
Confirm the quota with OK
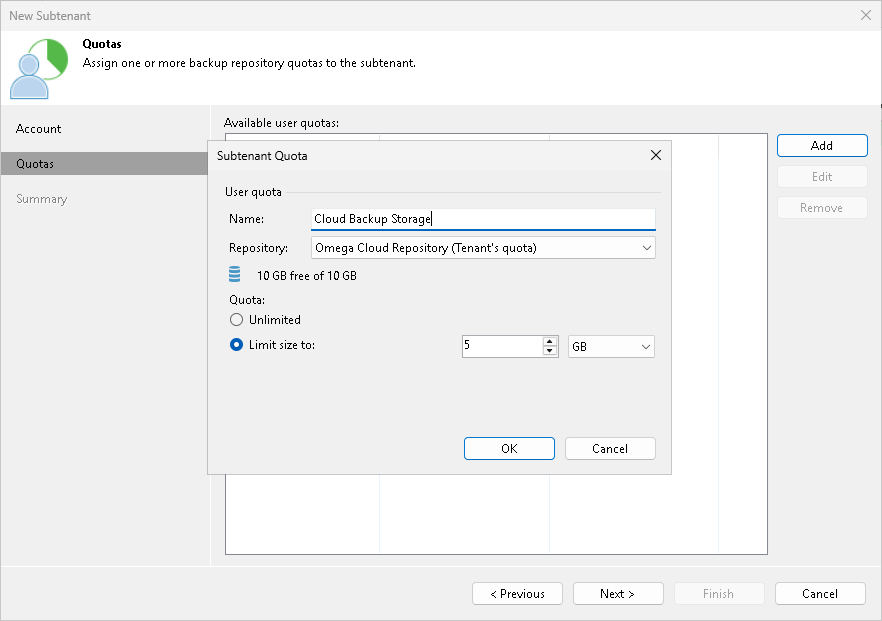pyautogui.click(x=509, y=448)
